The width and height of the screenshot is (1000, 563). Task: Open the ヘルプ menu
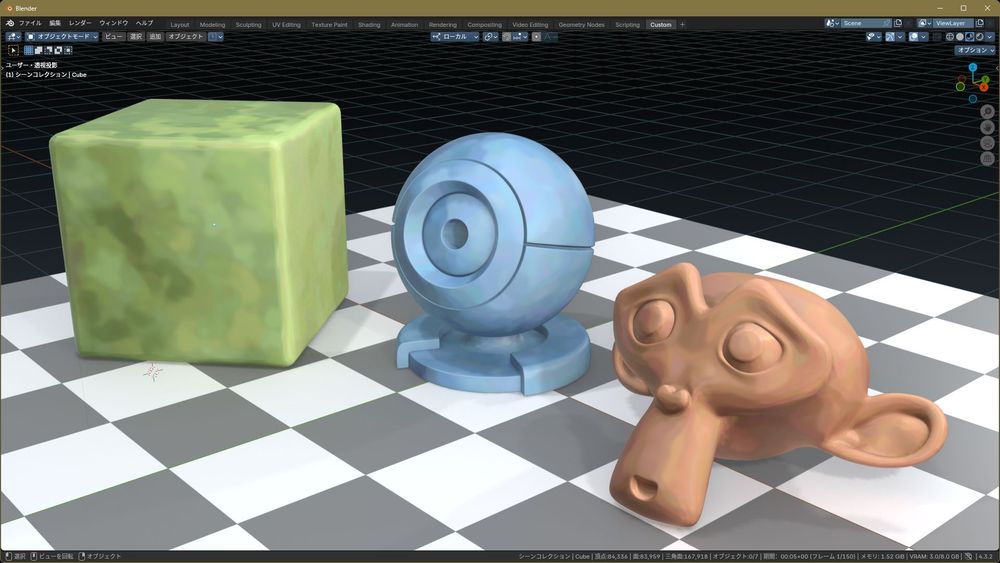144,24
